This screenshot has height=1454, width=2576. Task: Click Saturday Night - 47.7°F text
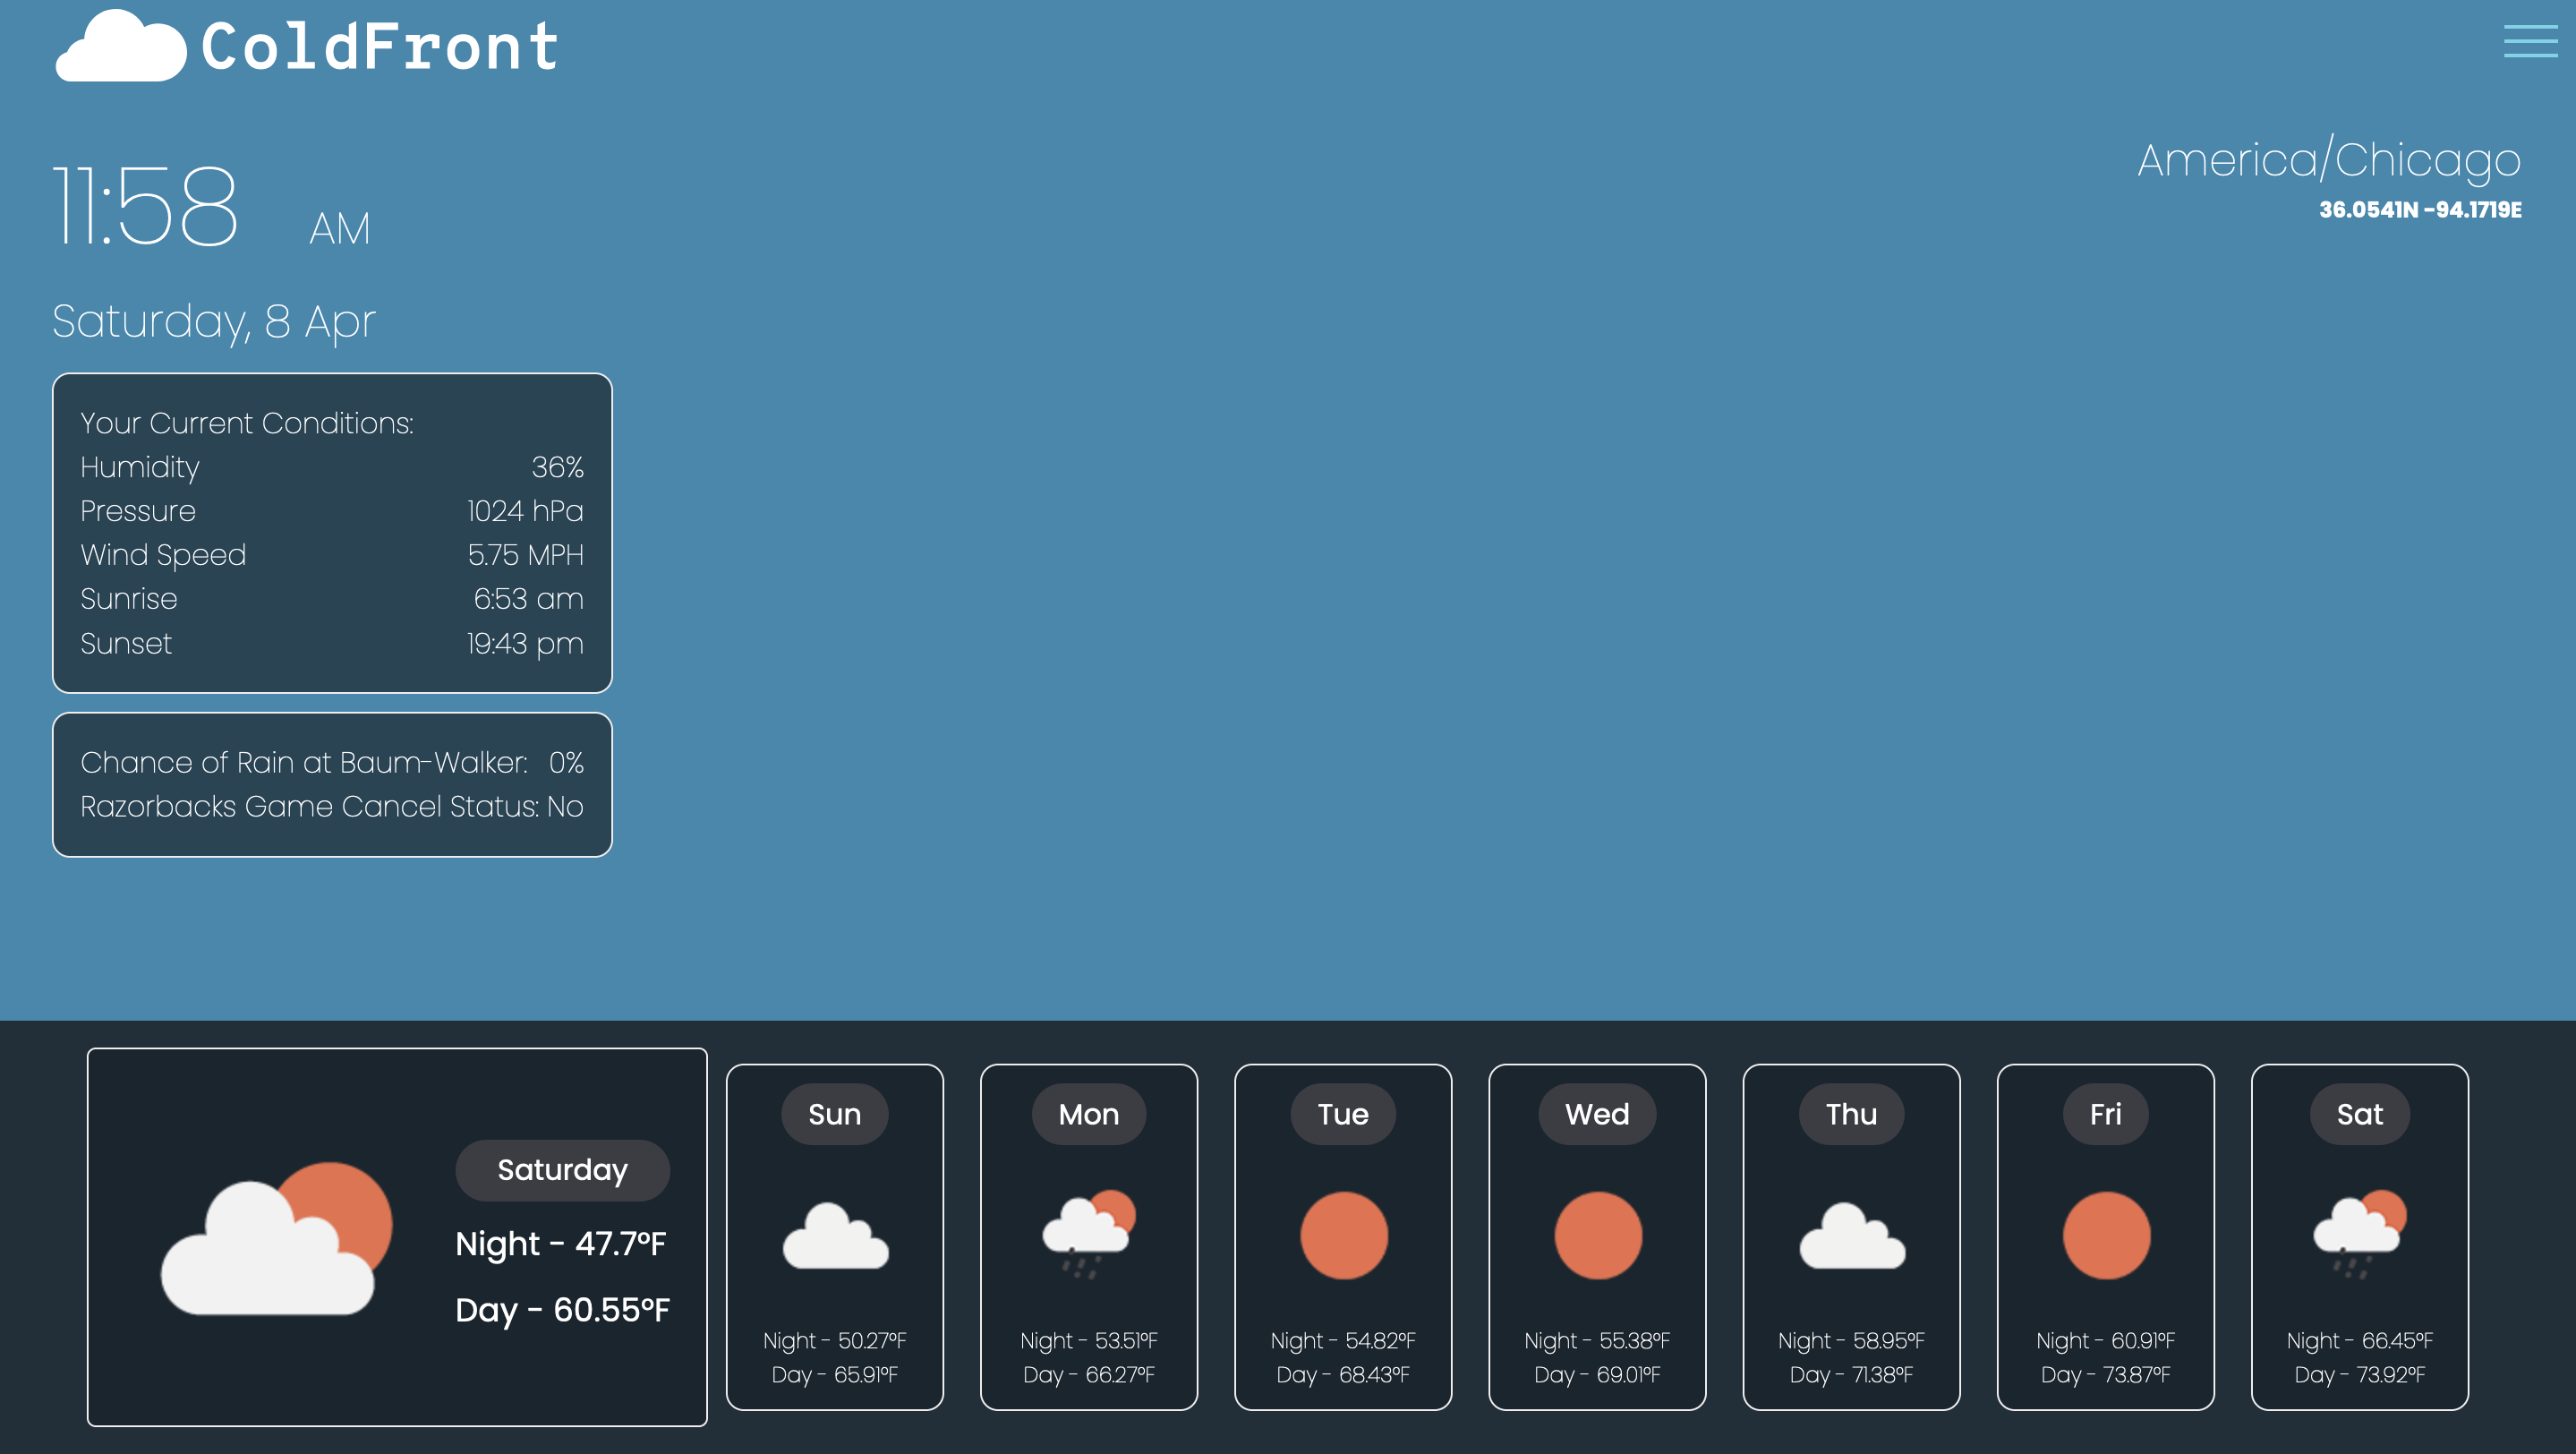[x=561, y=1243]
